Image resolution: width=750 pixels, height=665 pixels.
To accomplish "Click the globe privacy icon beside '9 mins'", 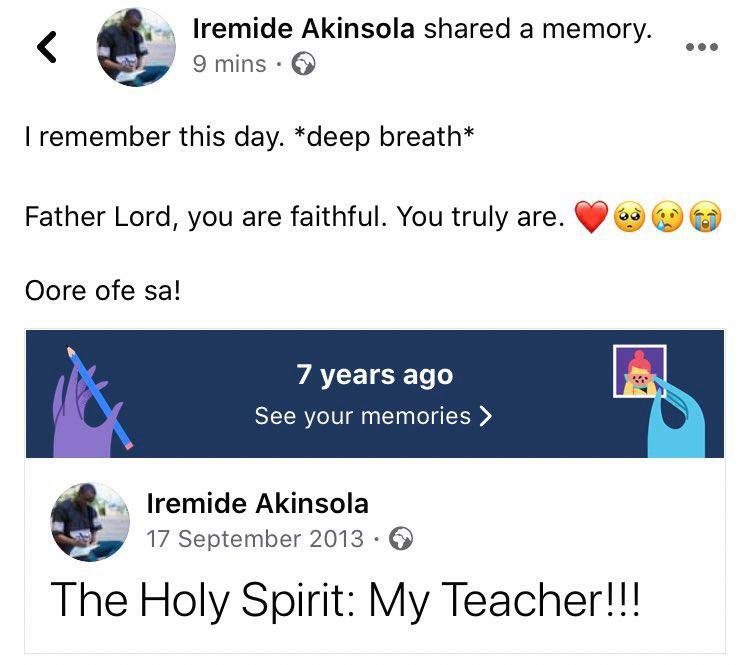I will point(303,64).
